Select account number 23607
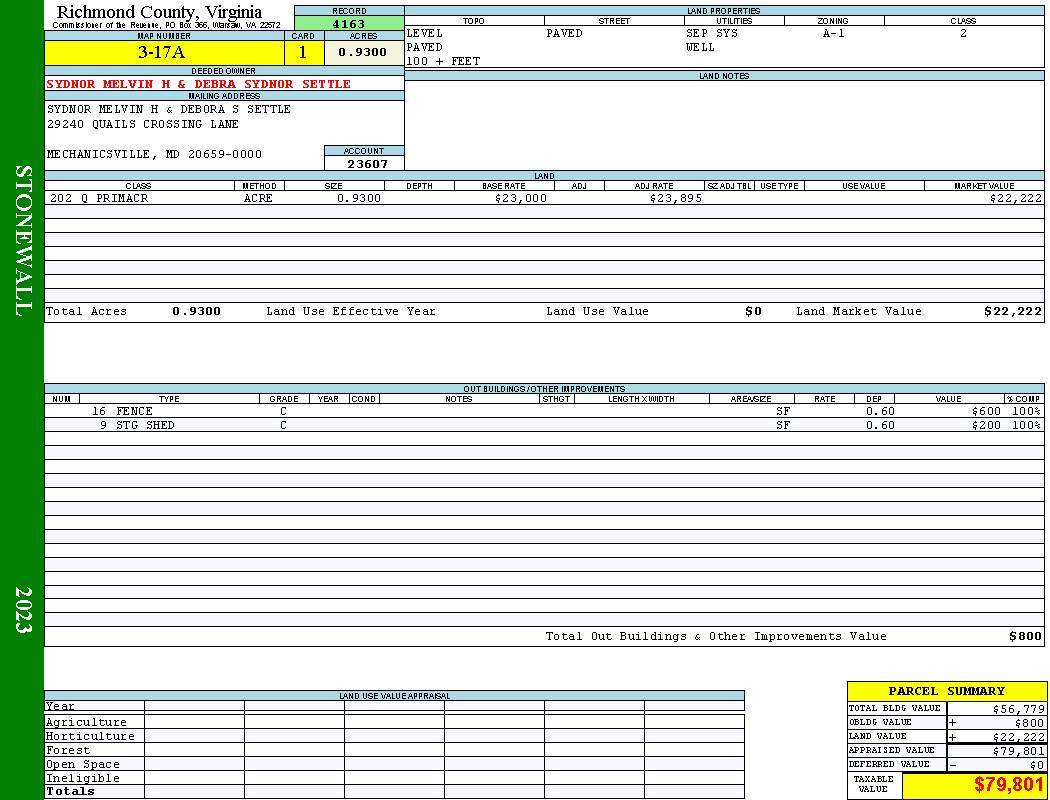The width and height of the screenshot is (1050, 800). (x=367, y=163)
